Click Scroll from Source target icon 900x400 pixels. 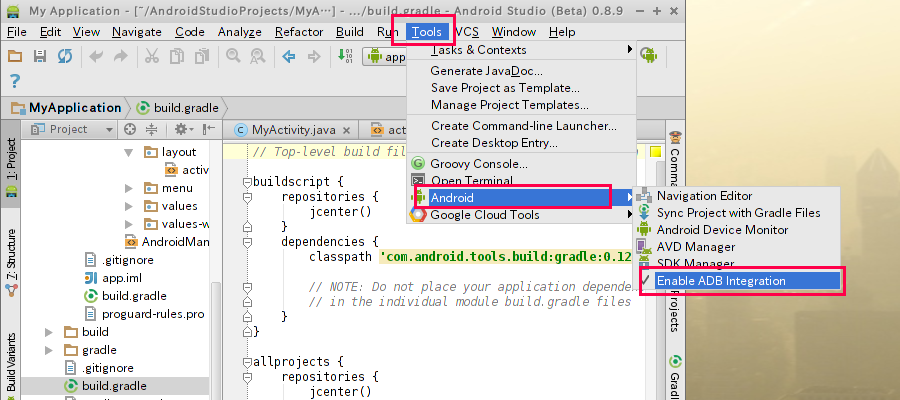click(130, 129)
